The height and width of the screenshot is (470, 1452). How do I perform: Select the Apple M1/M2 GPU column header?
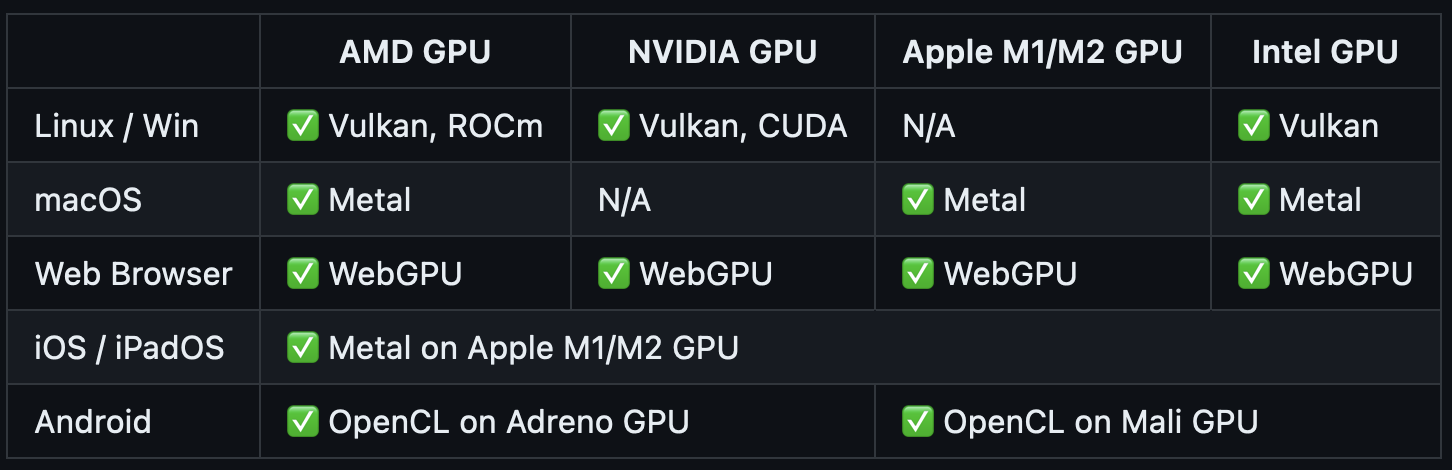1042,52
